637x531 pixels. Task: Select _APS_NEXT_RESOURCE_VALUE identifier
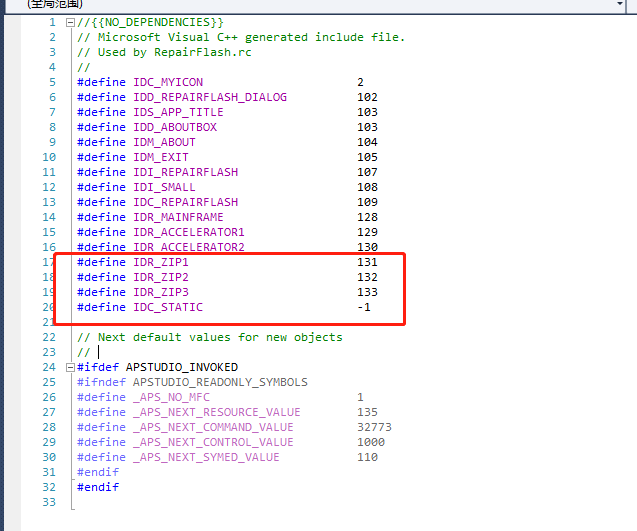(217, 413)
